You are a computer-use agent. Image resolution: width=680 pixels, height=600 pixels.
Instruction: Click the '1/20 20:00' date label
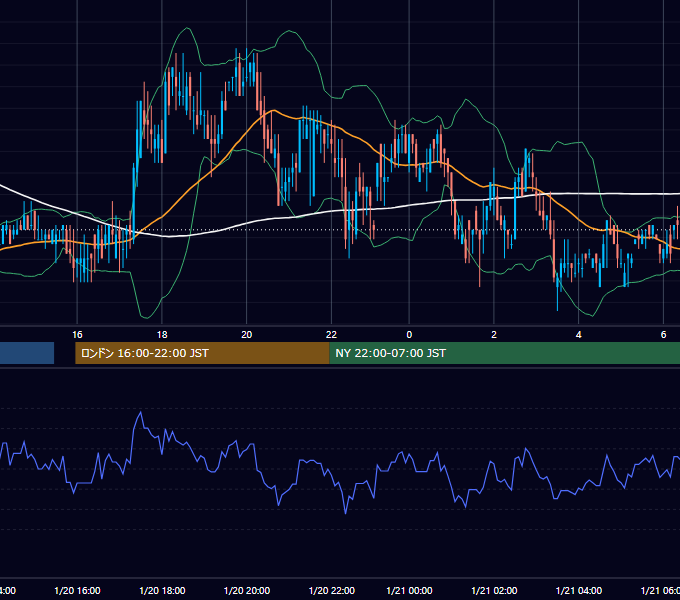[x=247, y=591]
